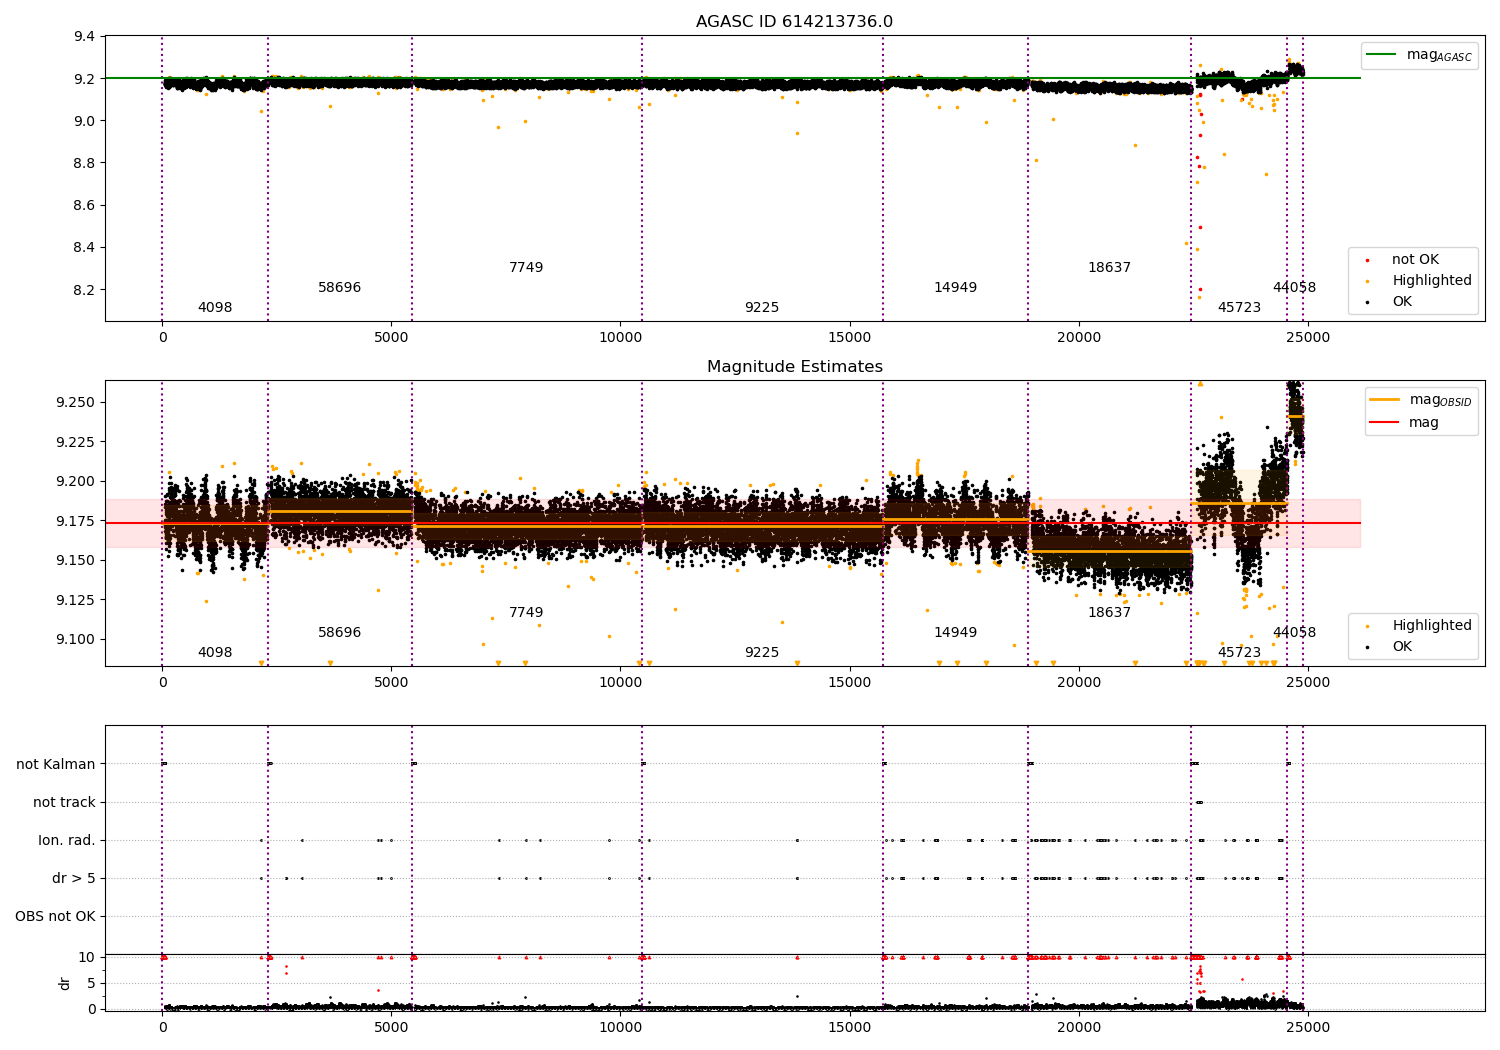The image size is (1500, 1050).
Task: Click the 10000 x-axis tick of the top plot
Action: pos(620,338)
